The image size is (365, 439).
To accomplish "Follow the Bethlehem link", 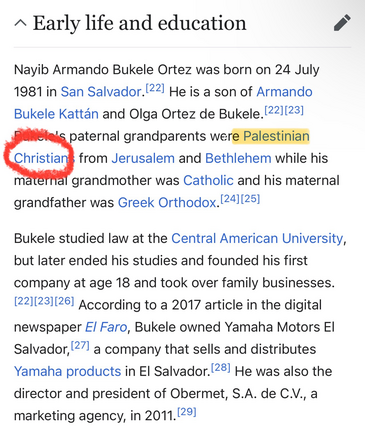I will (x=238, y=158).
